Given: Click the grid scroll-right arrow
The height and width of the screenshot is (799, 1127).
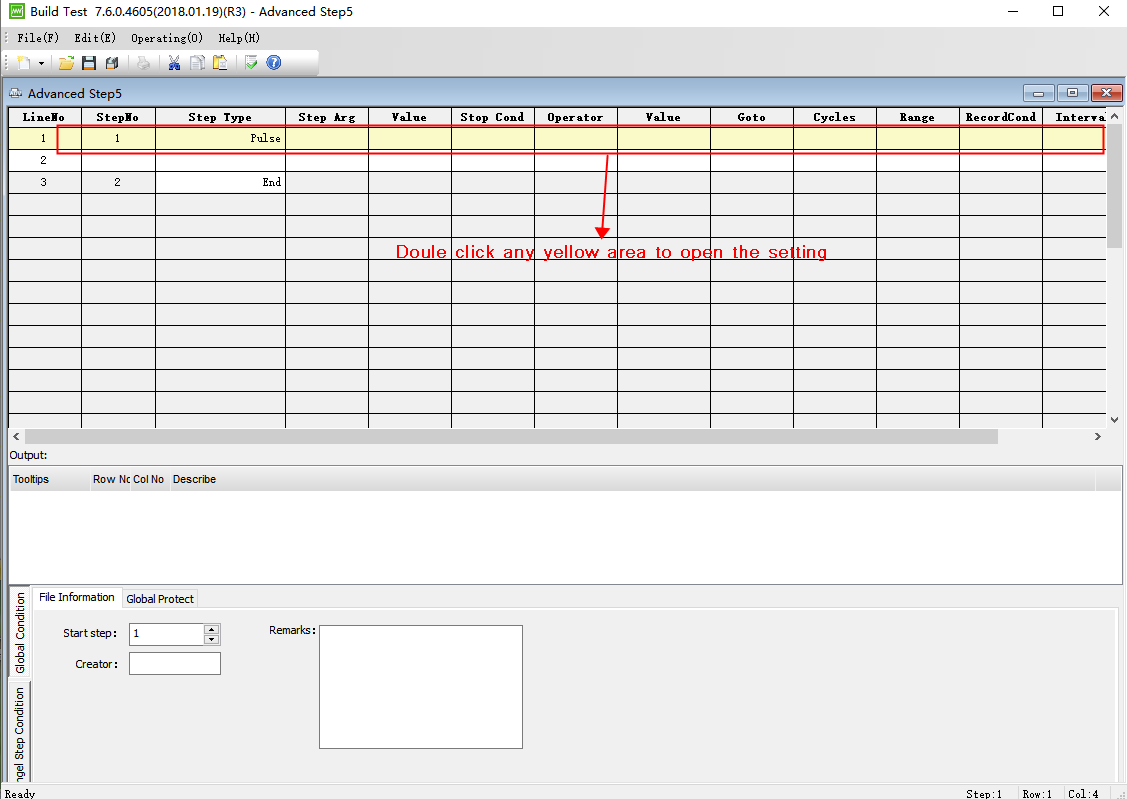Looking at the screenshot, I should pos(1098,436).
